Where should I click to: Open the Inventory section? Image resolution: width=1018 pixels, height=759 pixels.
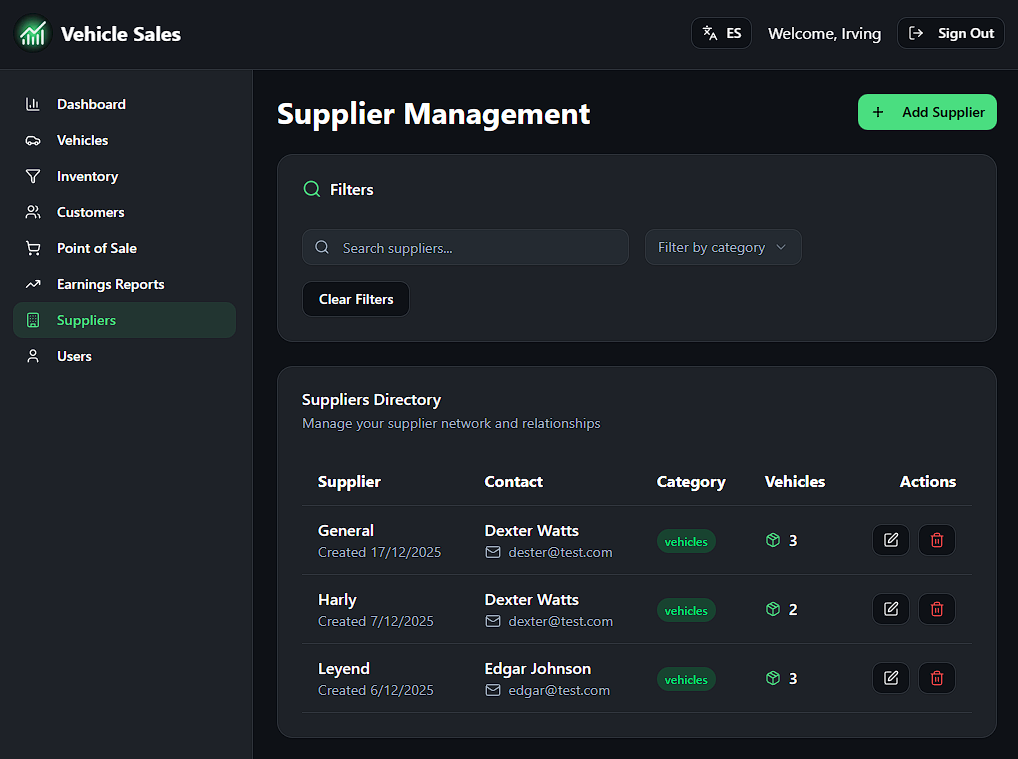tap(124, 176)
